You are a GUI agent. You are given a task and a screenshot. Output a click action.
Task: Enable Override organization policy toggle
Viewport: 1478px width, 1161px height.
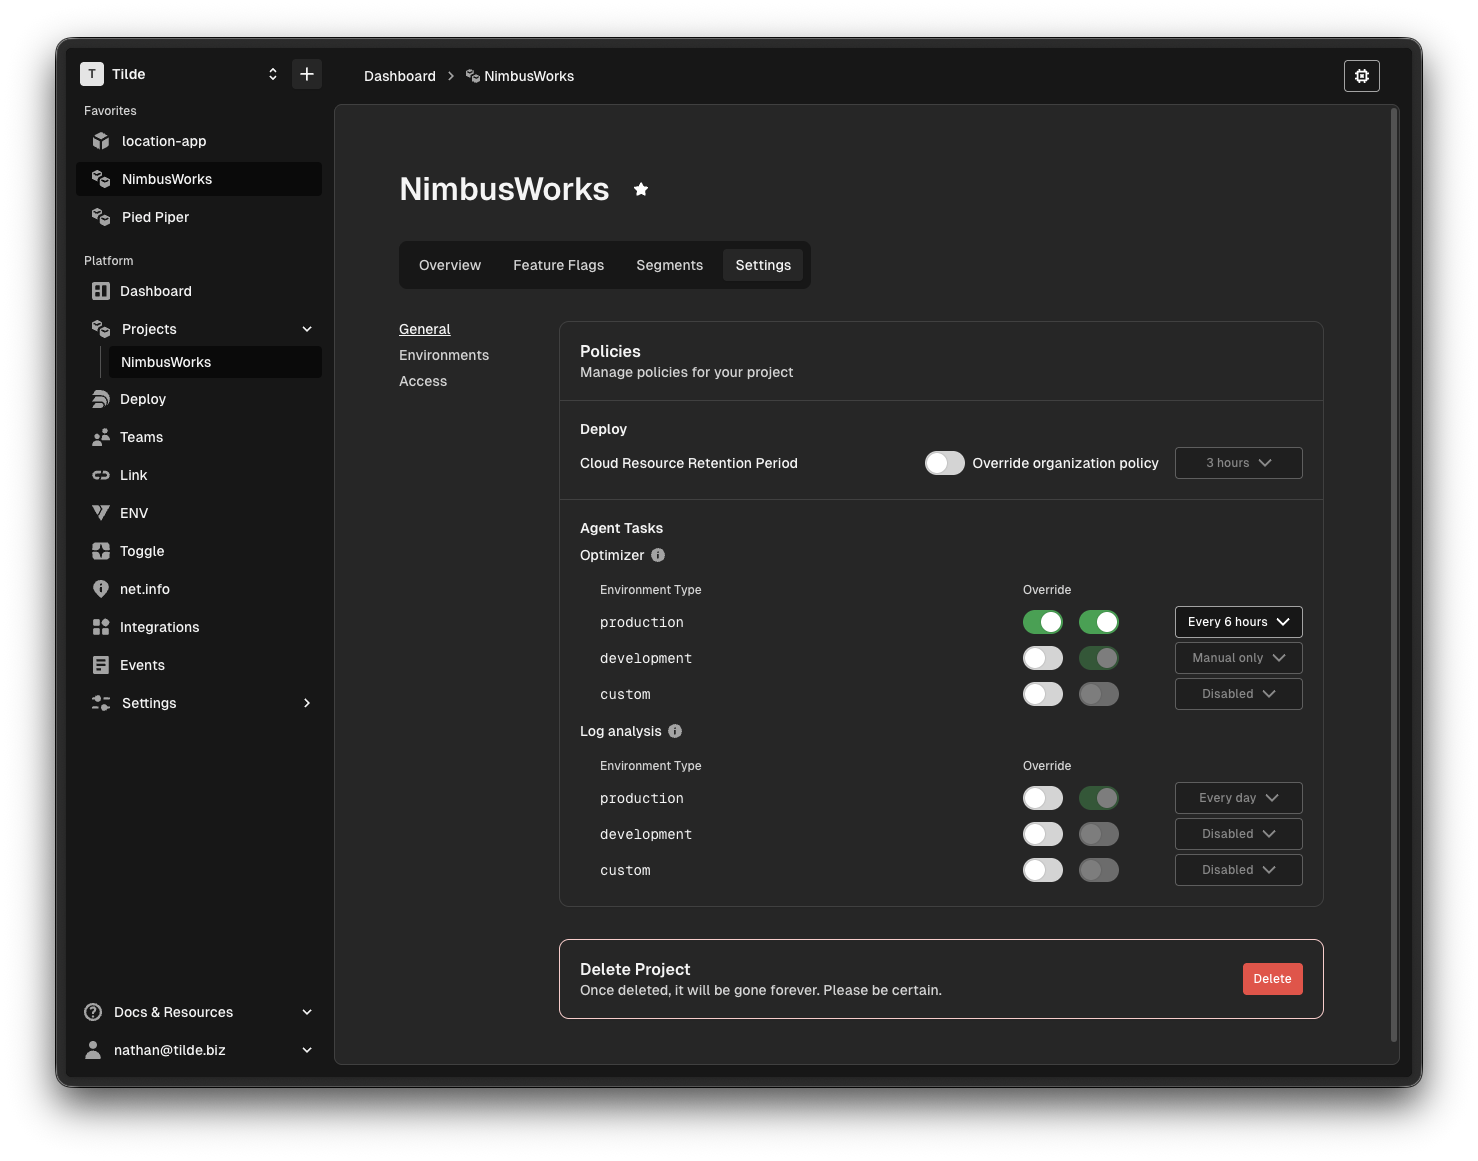945,463
